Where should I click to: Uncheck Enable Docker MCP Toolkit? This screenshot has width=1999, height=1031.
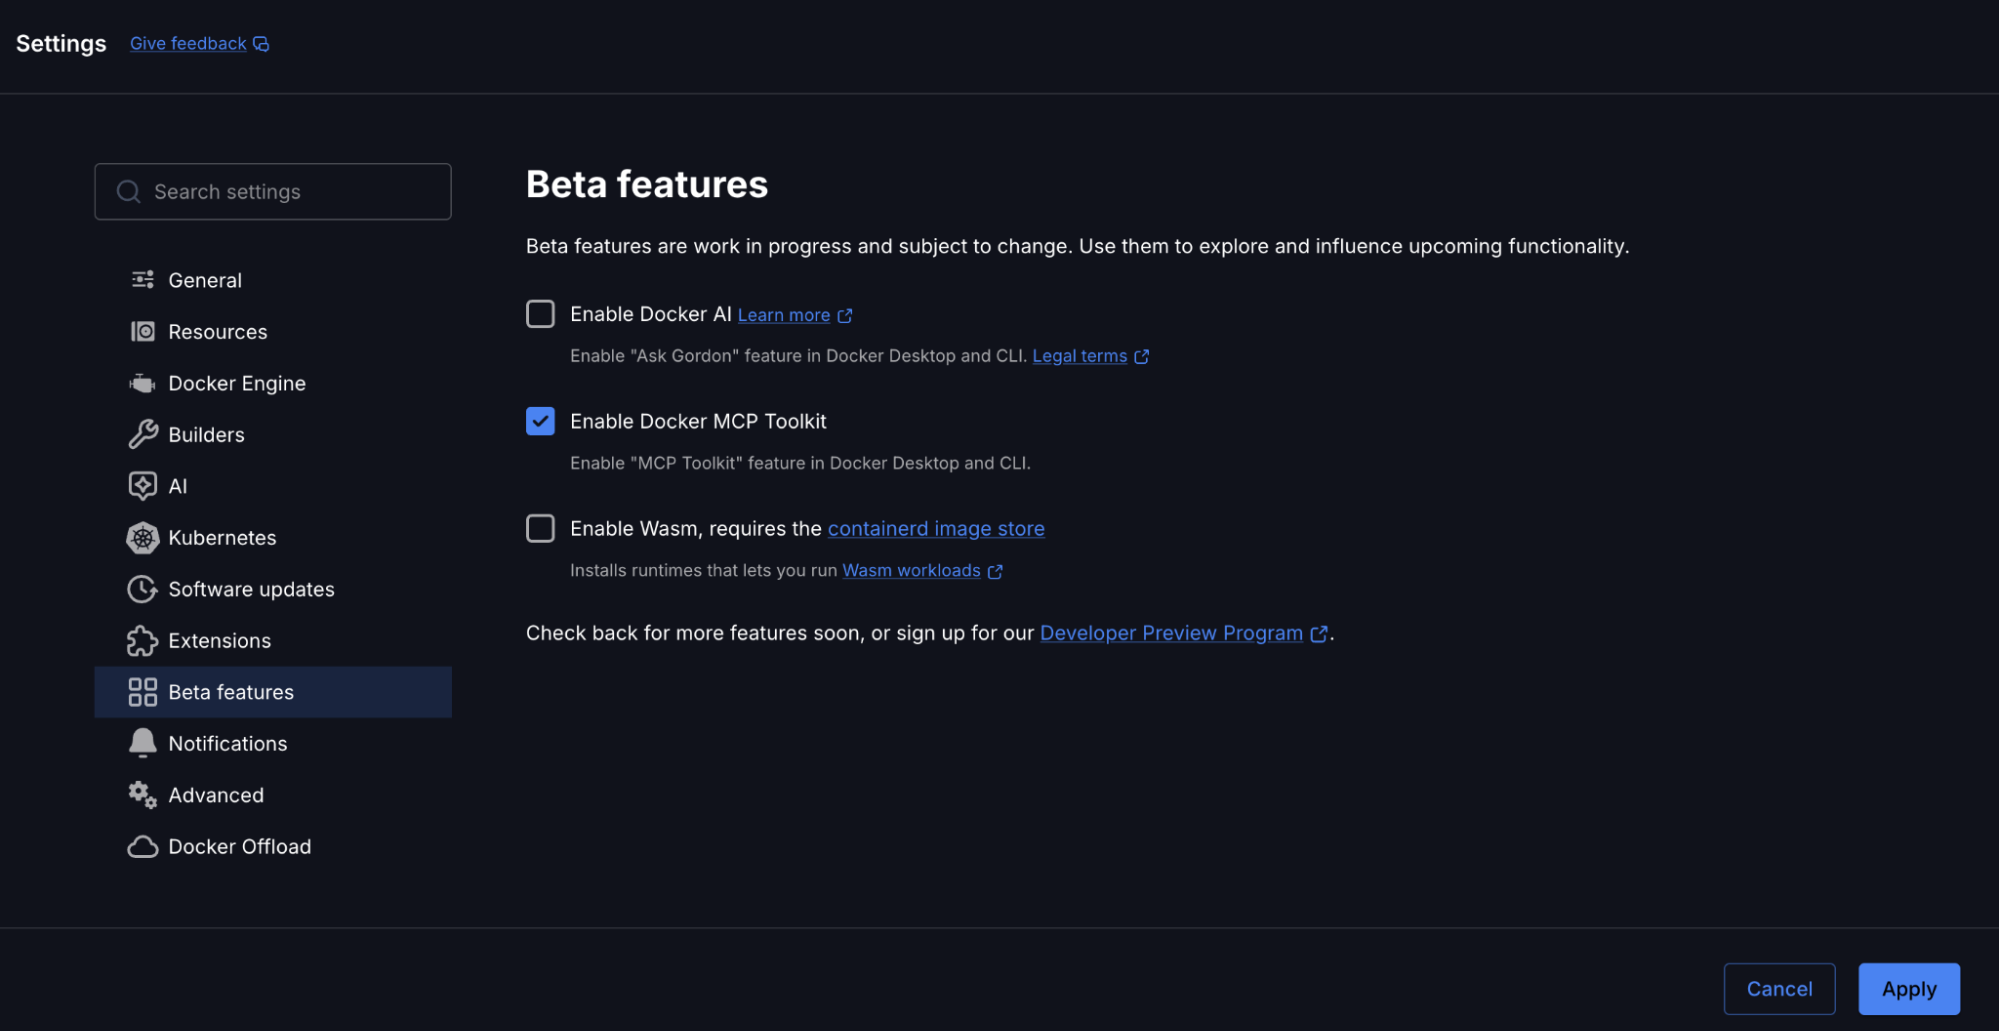point(540,421)
